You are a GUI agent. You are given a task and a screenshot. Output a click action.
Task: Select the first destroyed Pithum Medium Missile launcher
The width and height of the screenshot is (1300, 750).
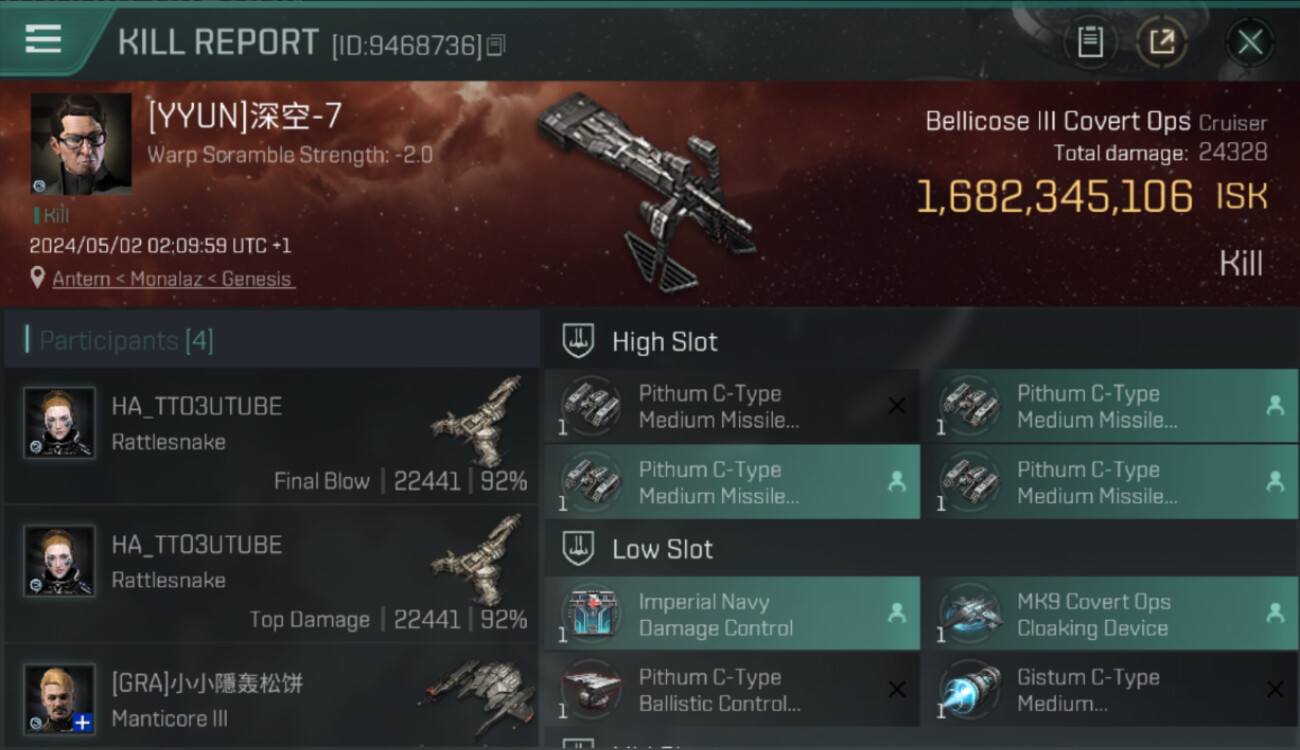732,406
